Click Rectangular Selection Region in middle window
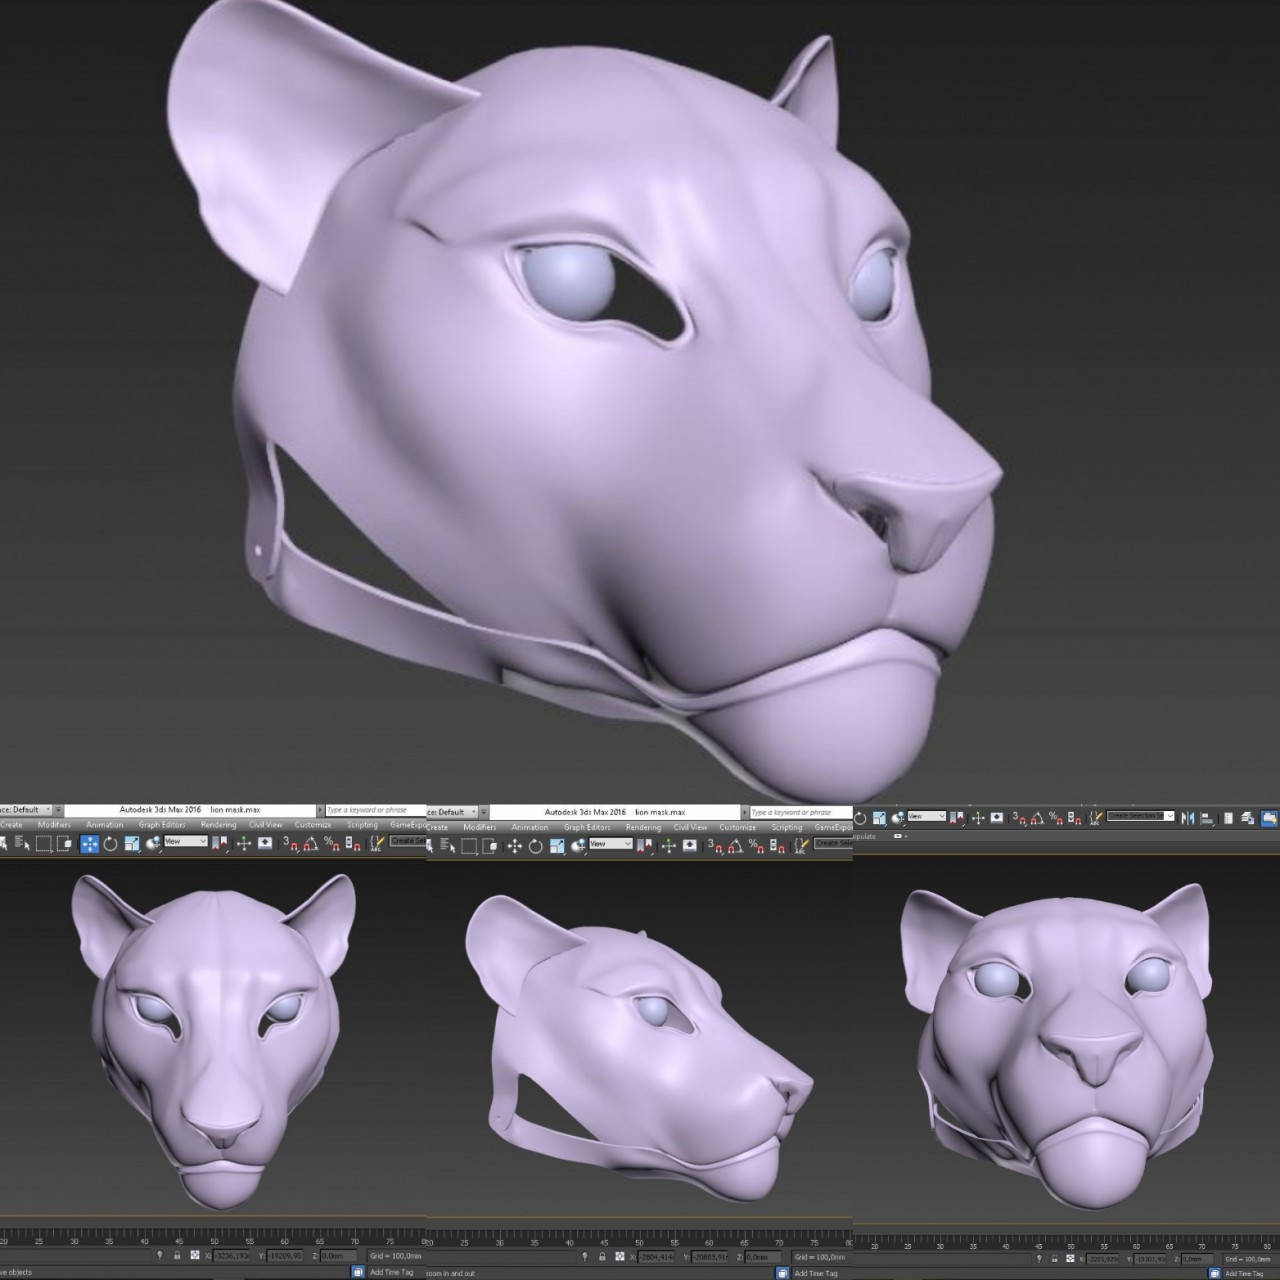The width and height of the screenshot is (1280, 1280). 469,846
